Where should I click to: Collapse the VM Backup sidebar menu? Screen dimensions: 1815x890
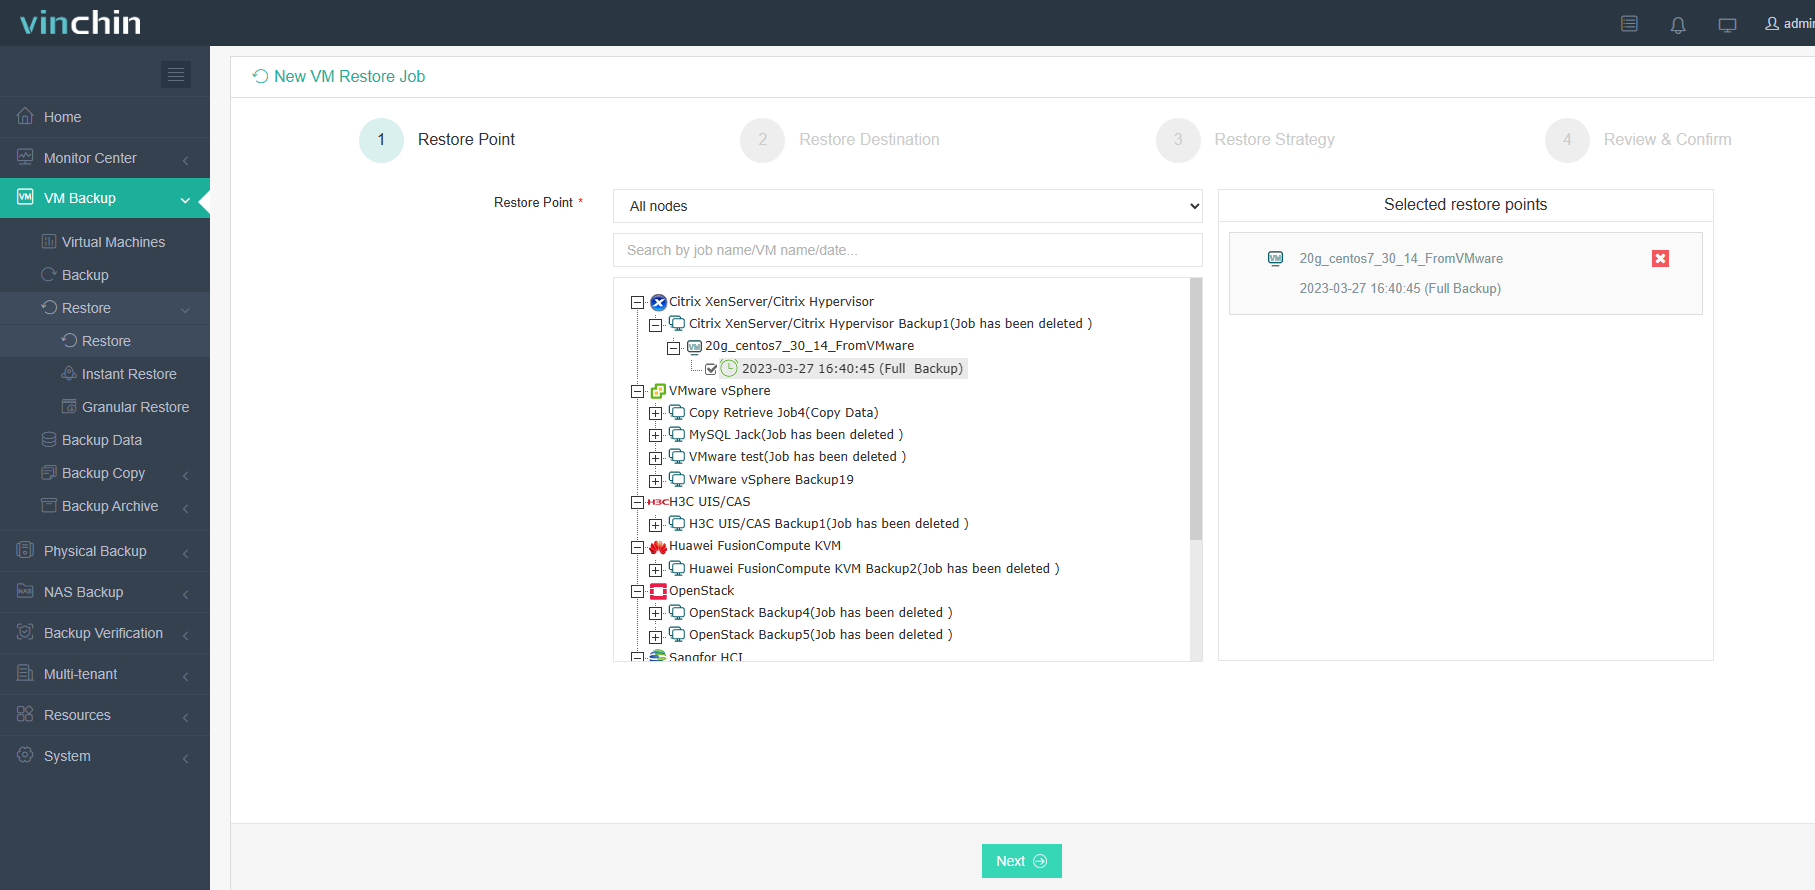click(x=105, y=198)
